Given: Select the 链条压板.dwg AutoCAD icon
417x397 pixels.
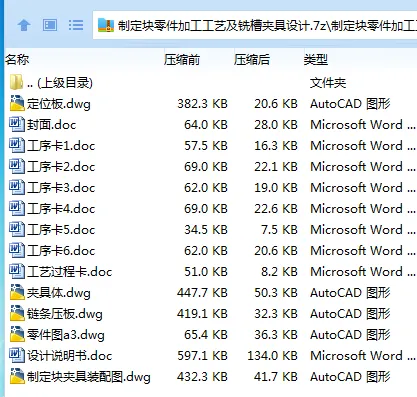Looking at the screenshot, I should [x=17, y=313].
